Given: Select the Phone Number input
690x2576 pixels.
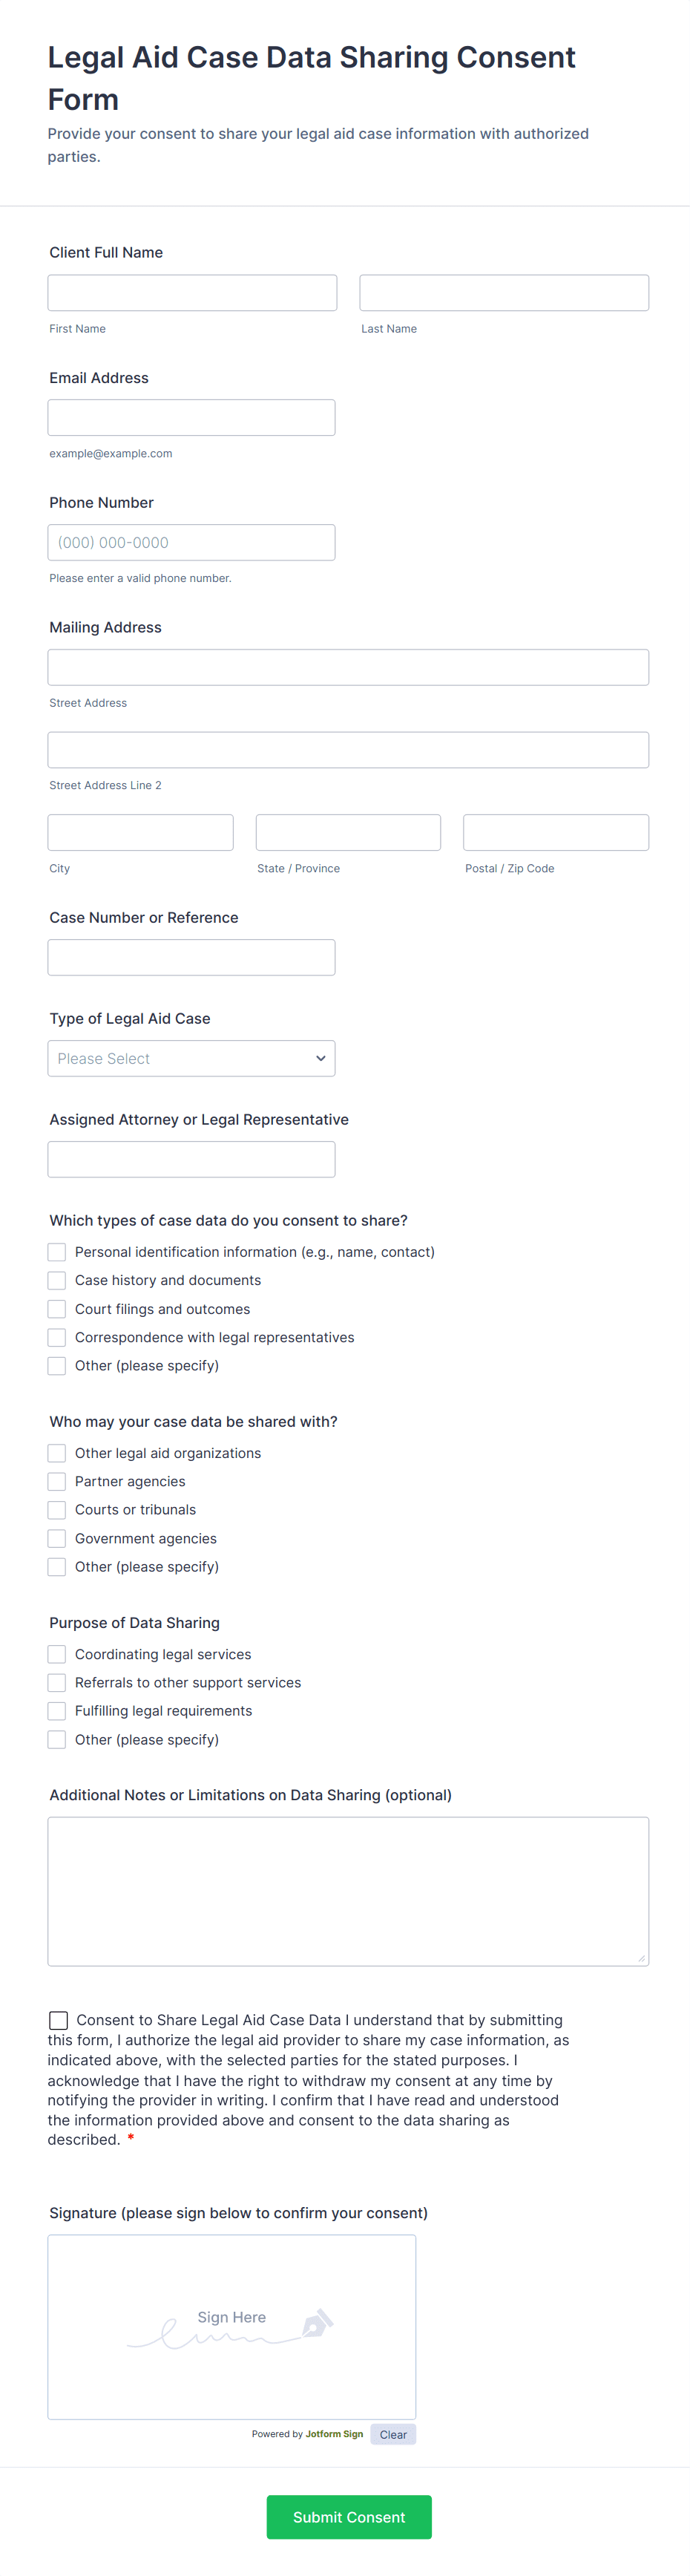Looking at the screenshot, I should click(191, 542).
